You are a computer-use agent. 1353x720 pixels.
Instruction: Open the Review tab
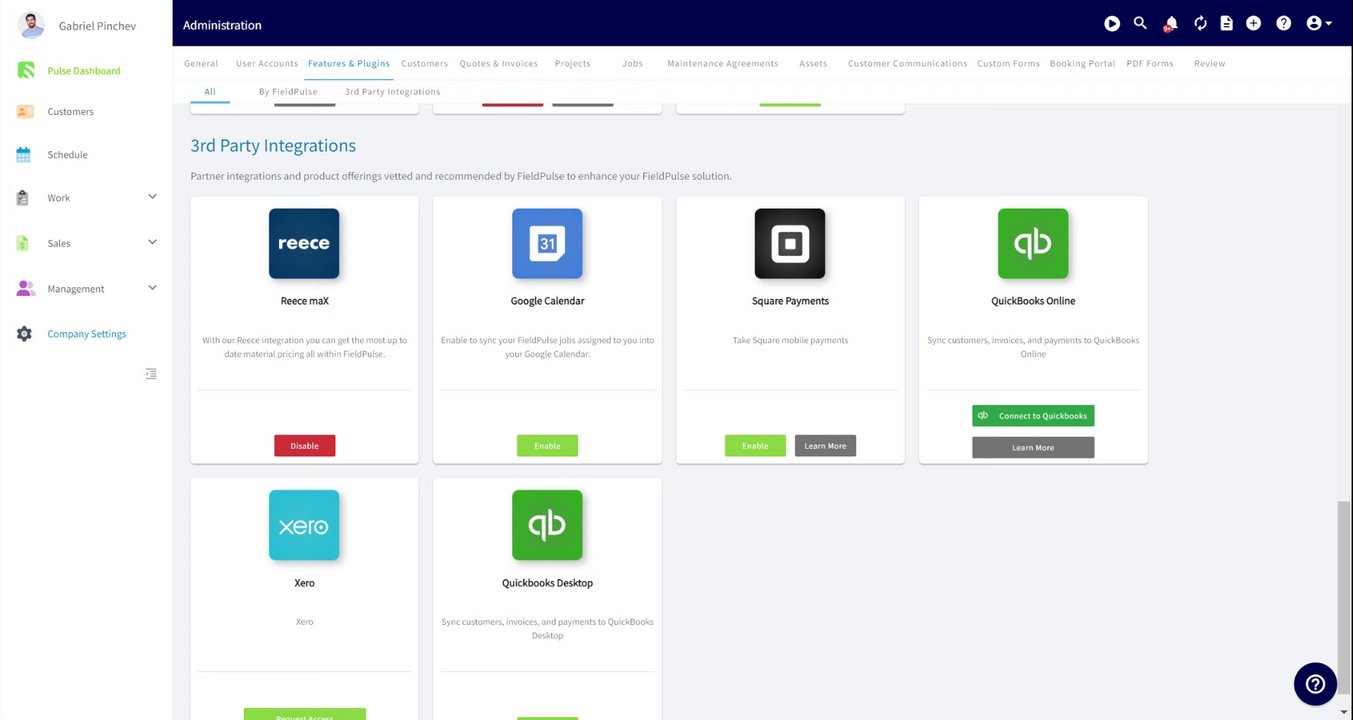(1209, 63)
